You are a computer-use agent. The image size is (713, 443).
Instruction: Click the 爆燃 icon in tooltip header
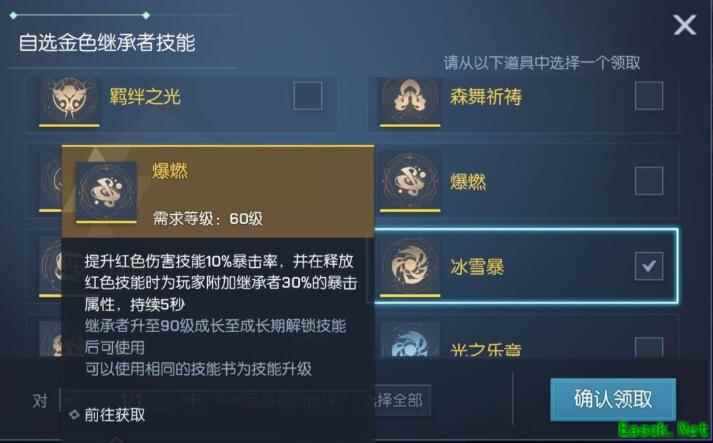(x=106, y=191)
